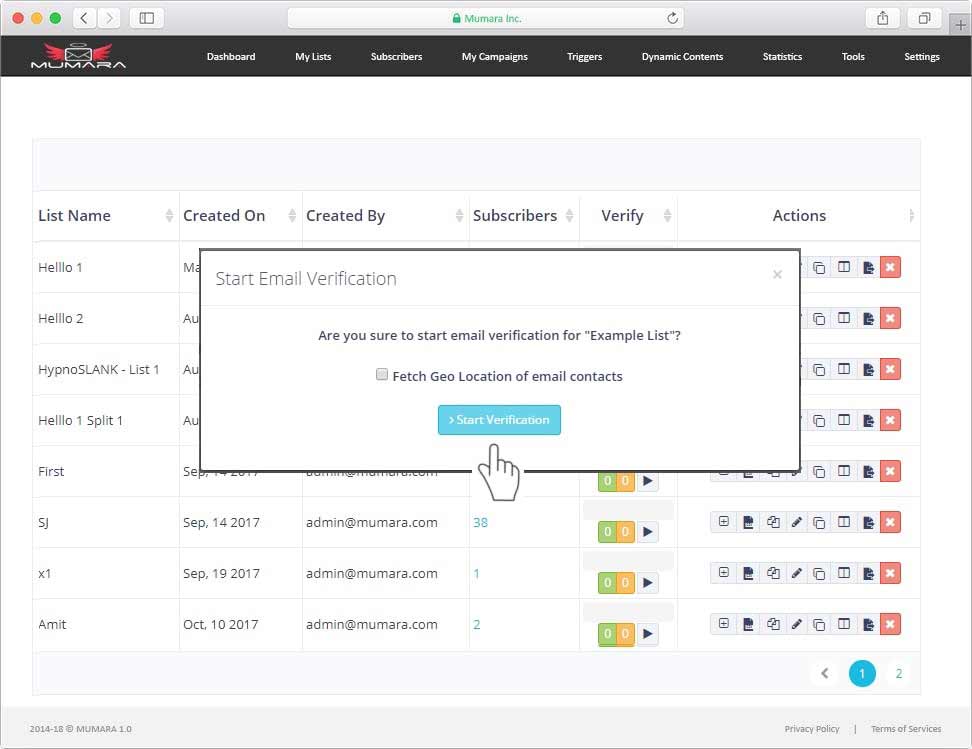Screen dimensions: 972x749
Task: Click the pencil edit icon in SJ row
Action: [x=797, y=522]
